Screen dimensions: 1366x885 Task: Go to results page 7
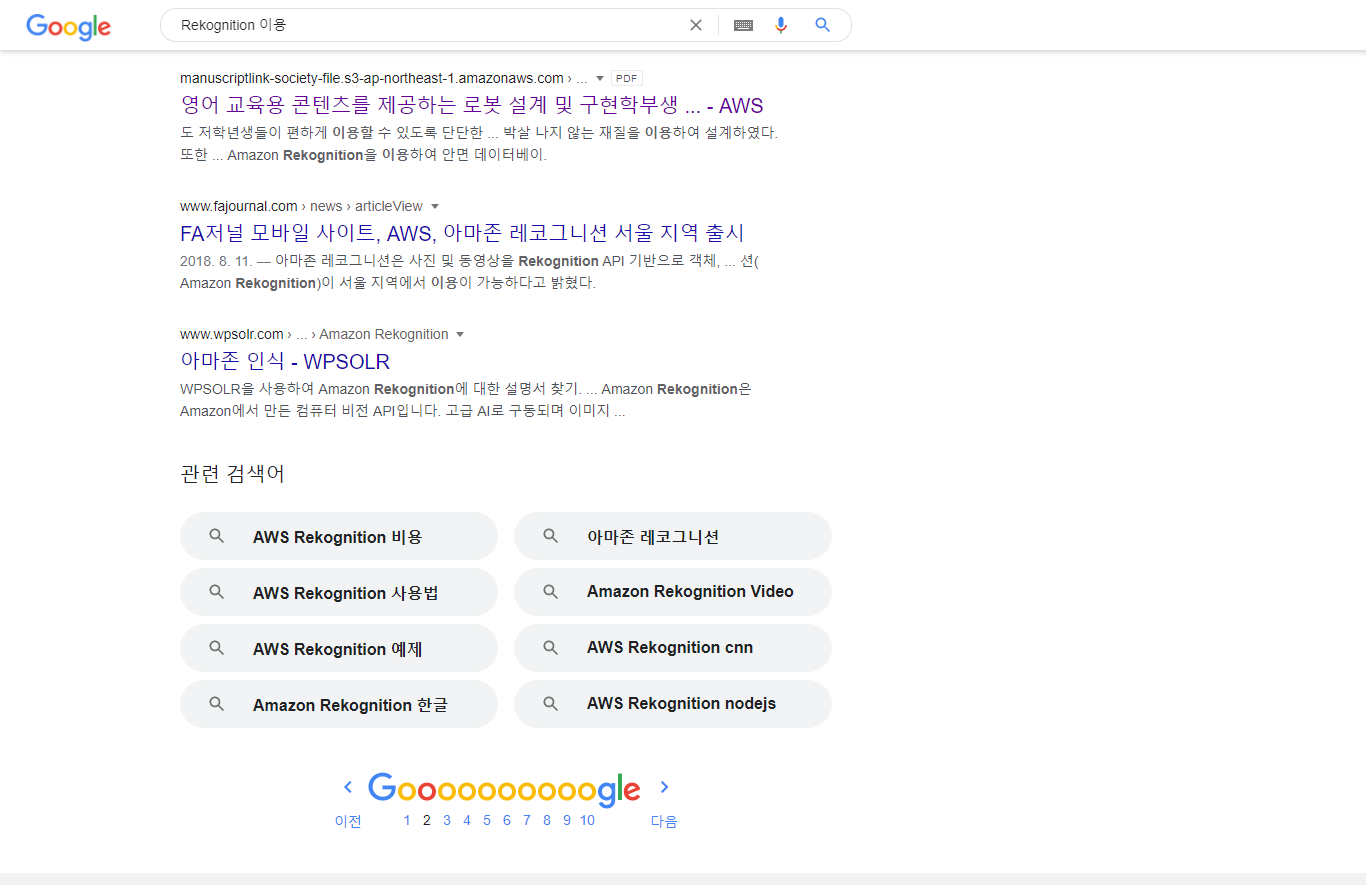click(x=527, y=820)
